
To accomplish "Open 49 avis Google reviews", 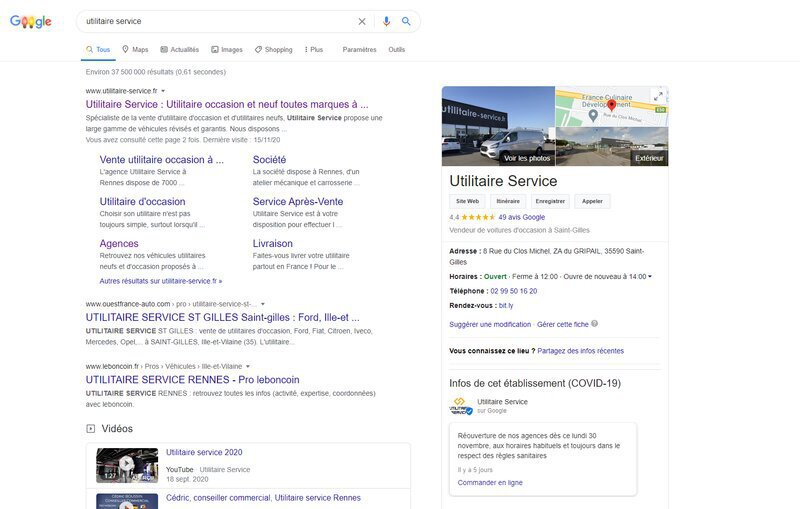I will click(521, 217).
